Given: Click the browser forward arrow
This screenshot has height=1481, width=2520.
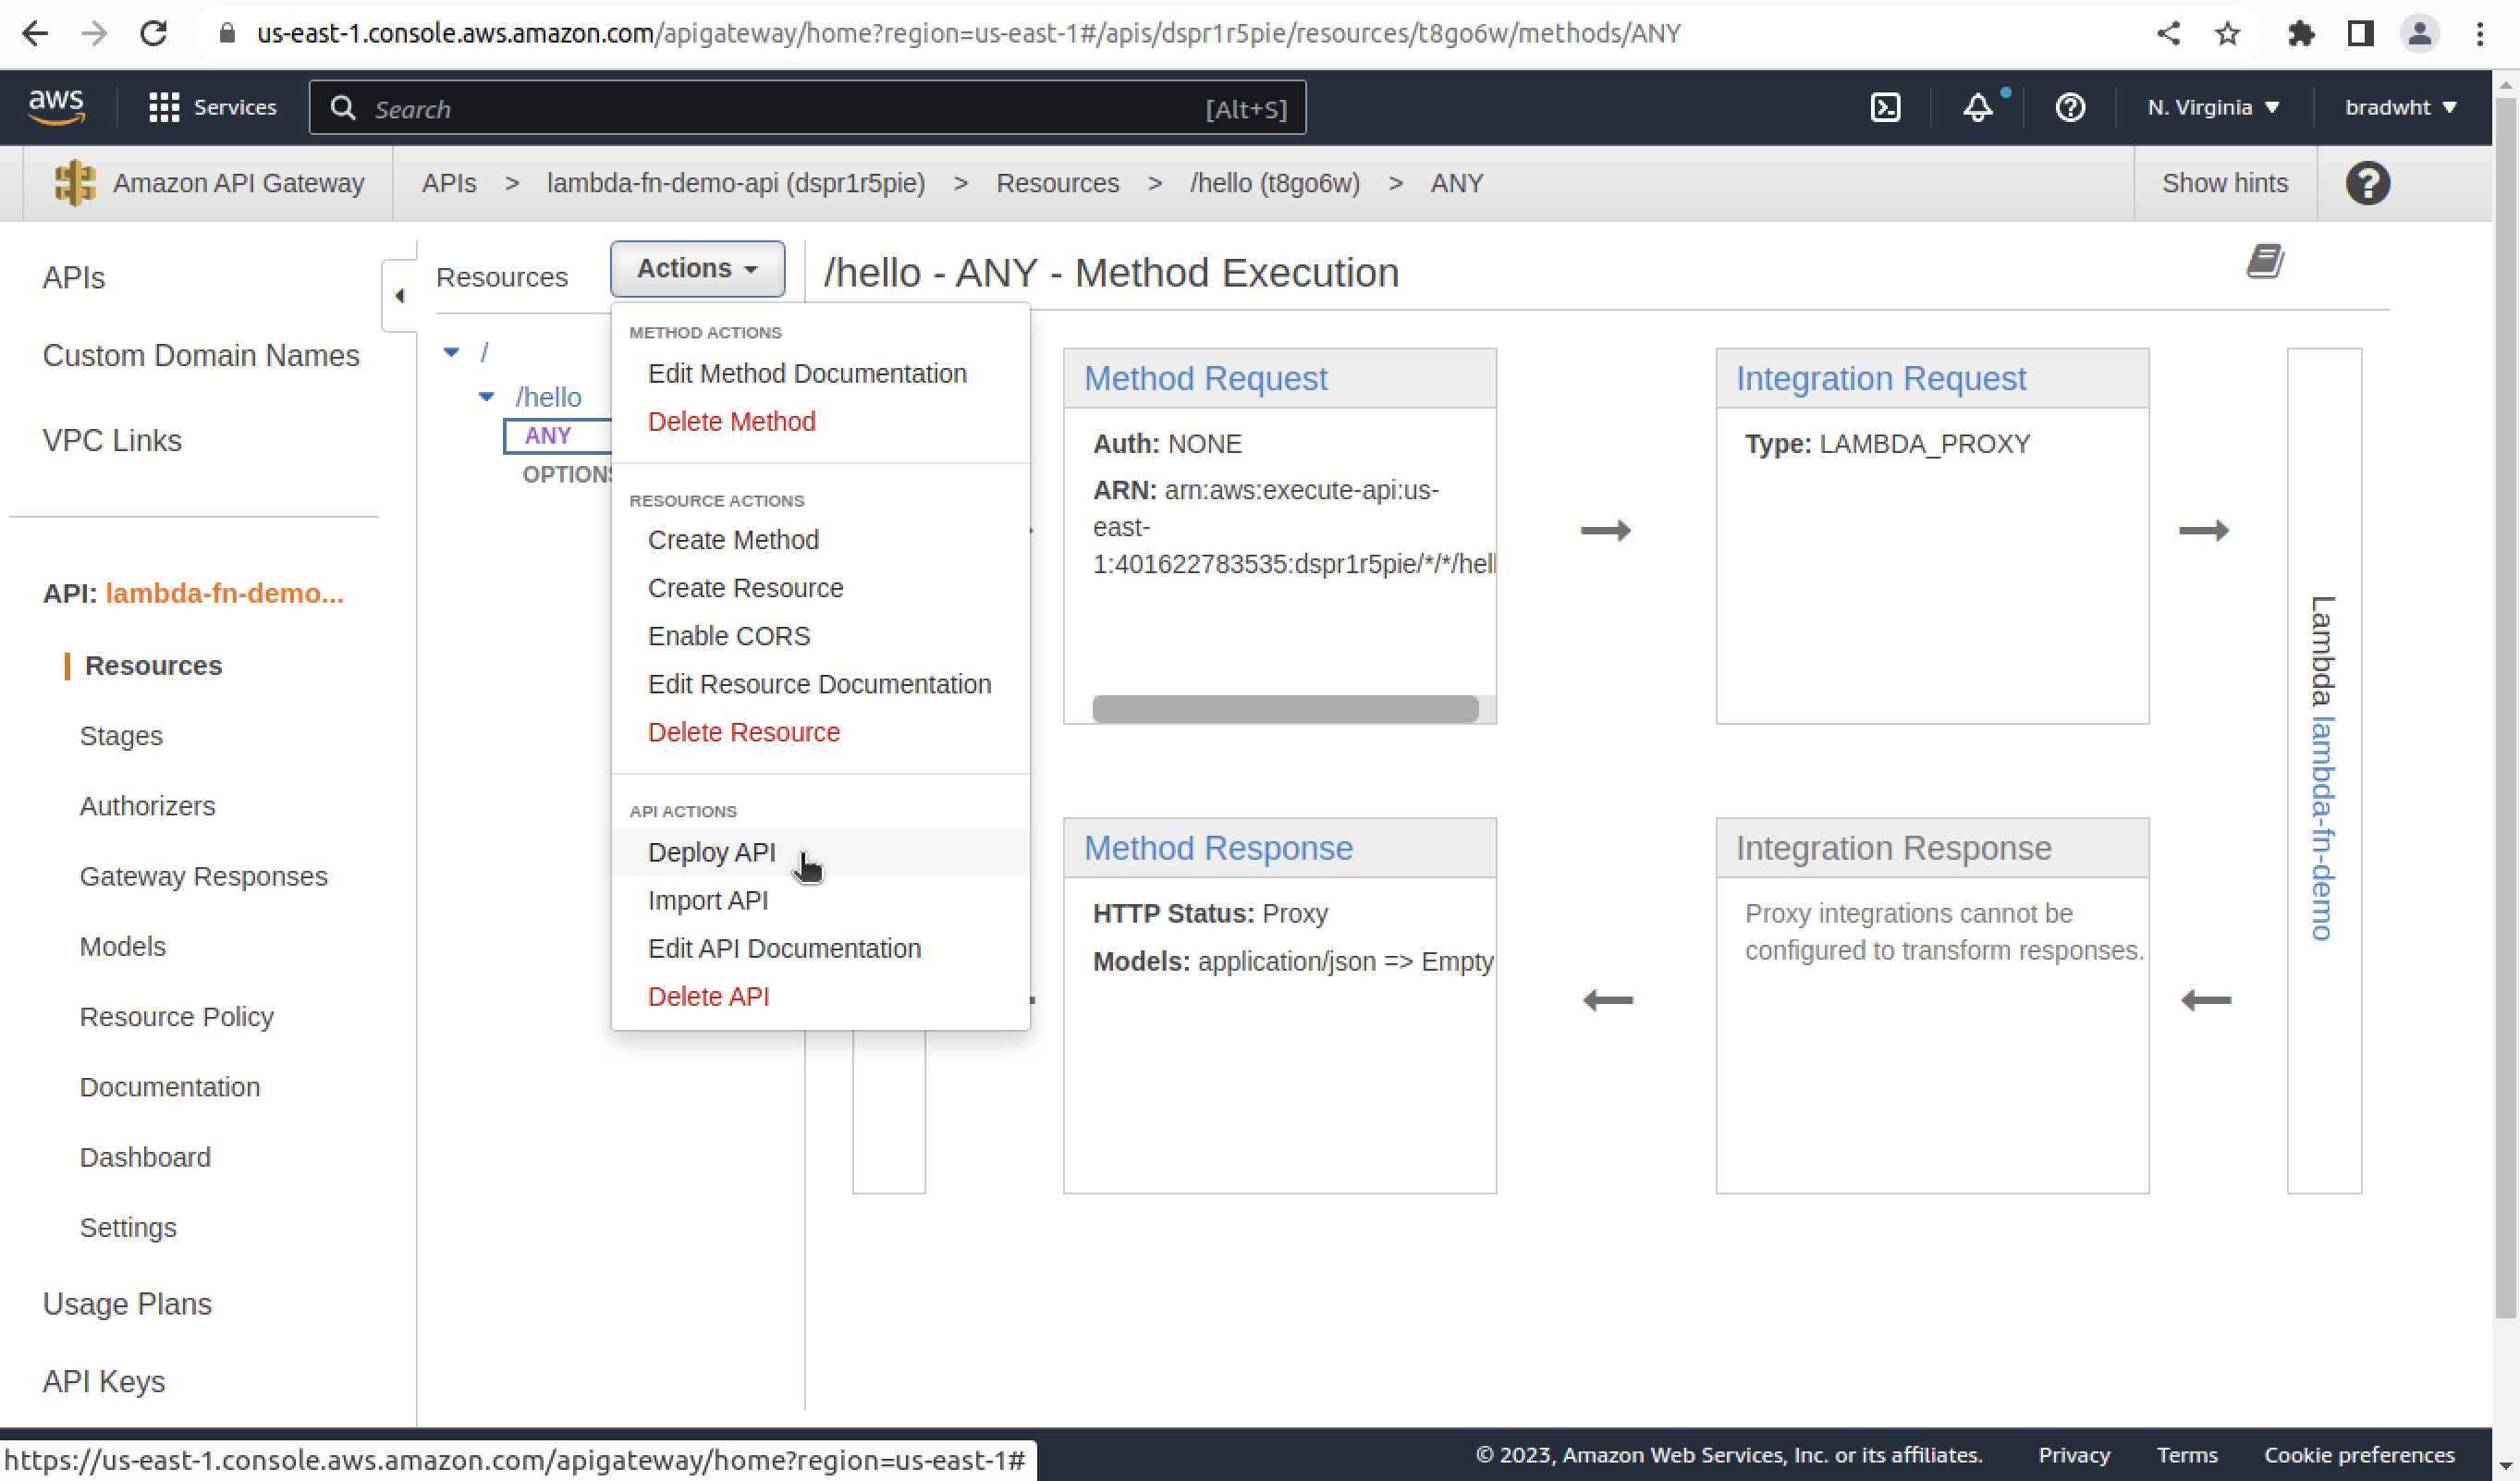Looking at the screenshot, I should 94,34.
